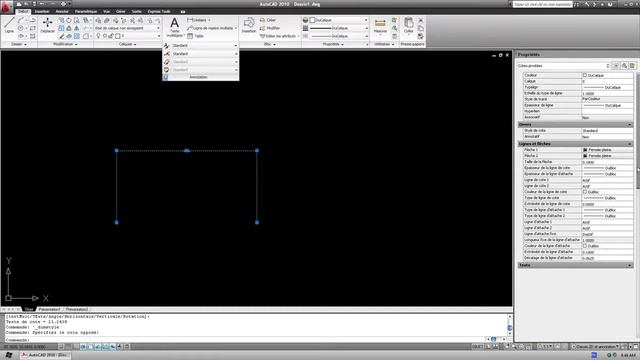Screen dimensions: 640x360
Task: Click the Couleur DuCalque swatch in properties
Action: click(x=584, y=75)
